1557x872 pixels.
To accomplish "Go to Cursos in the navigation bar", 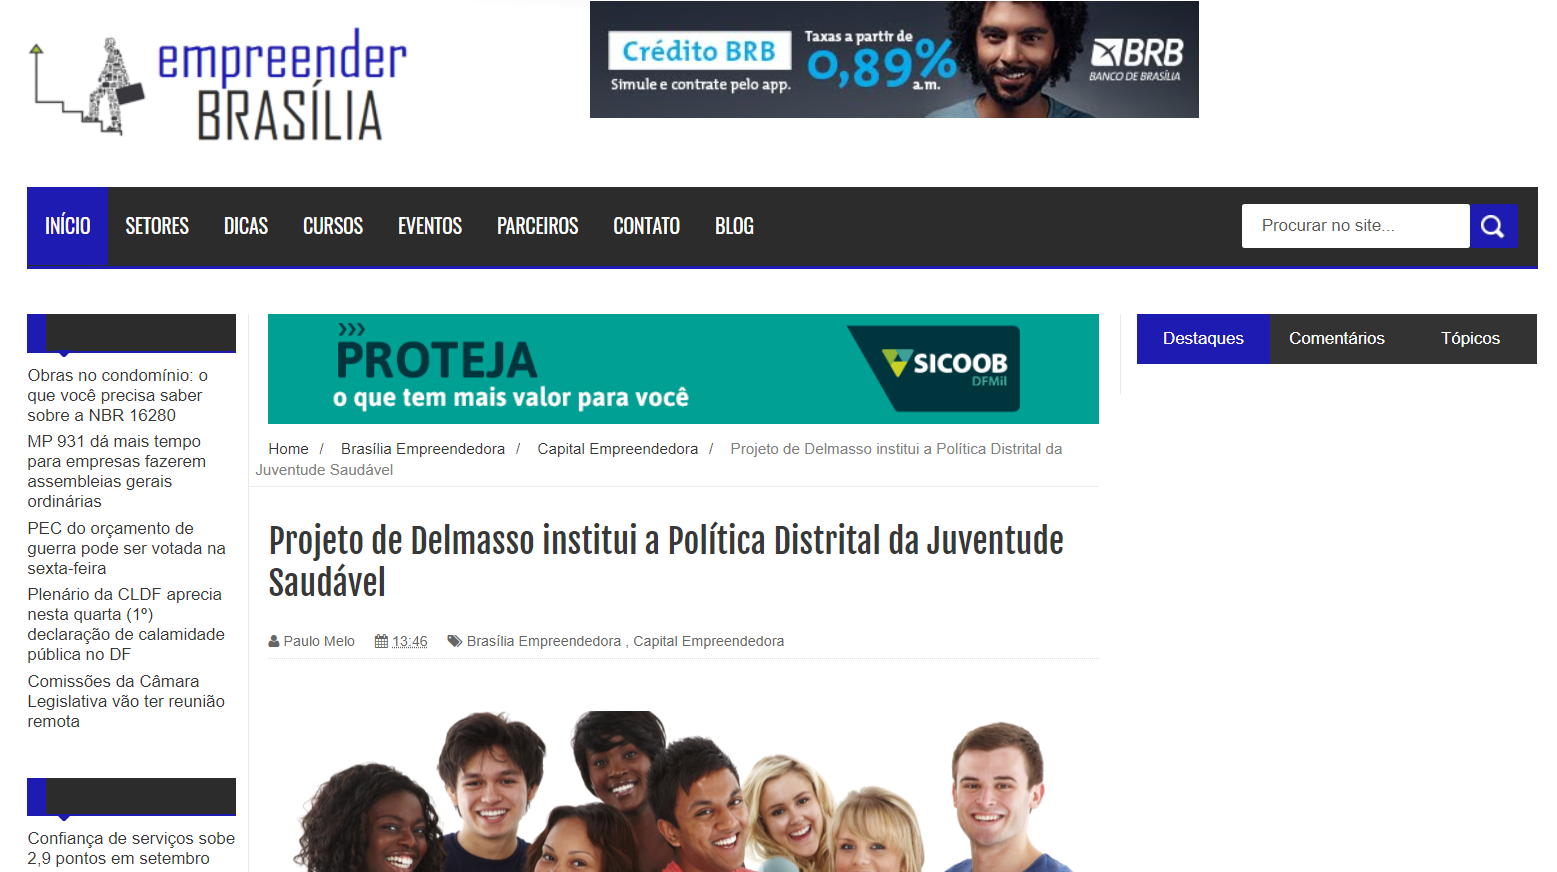I will click(x=333, y=227).
